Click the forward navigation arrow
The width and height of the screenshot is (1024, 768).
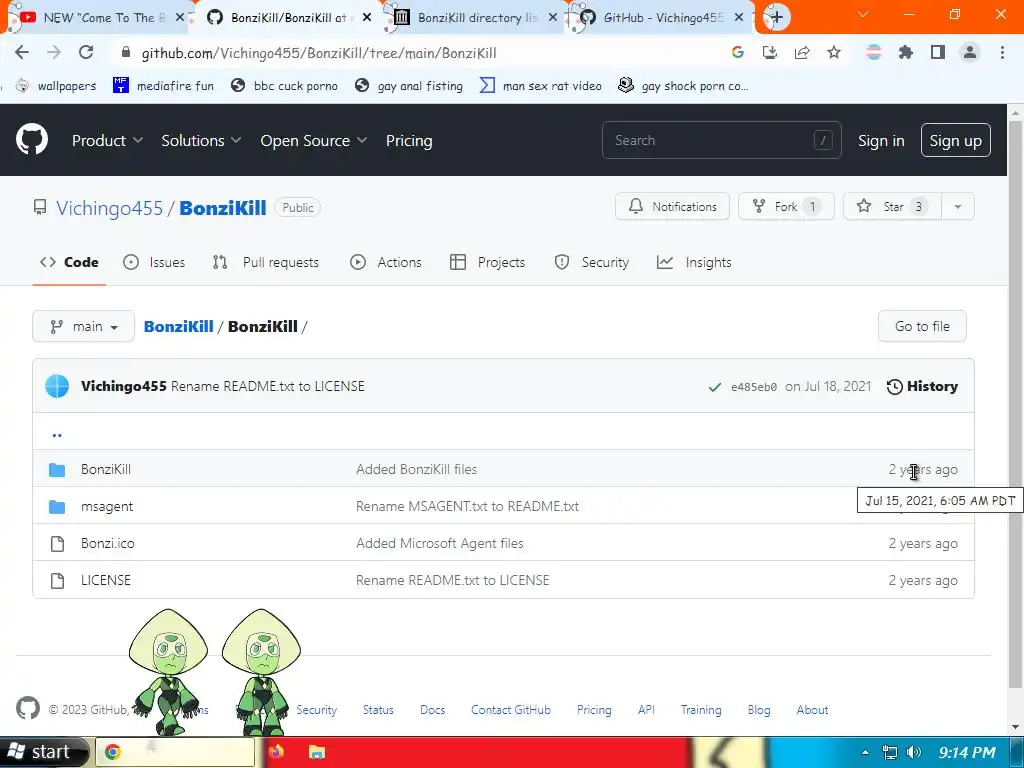pyautogui.click(x=54, y=52)
